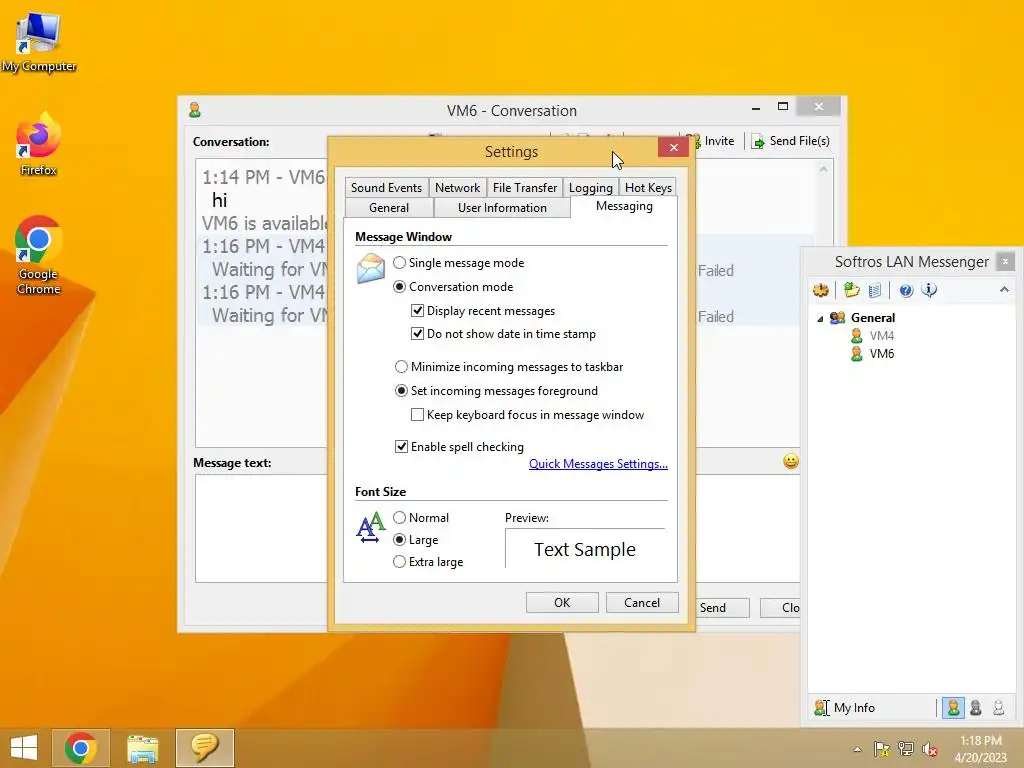Switch to General settings tab
Image resolution: width=1024 pixels, height=768 pixels.
(x=389, y=208)
